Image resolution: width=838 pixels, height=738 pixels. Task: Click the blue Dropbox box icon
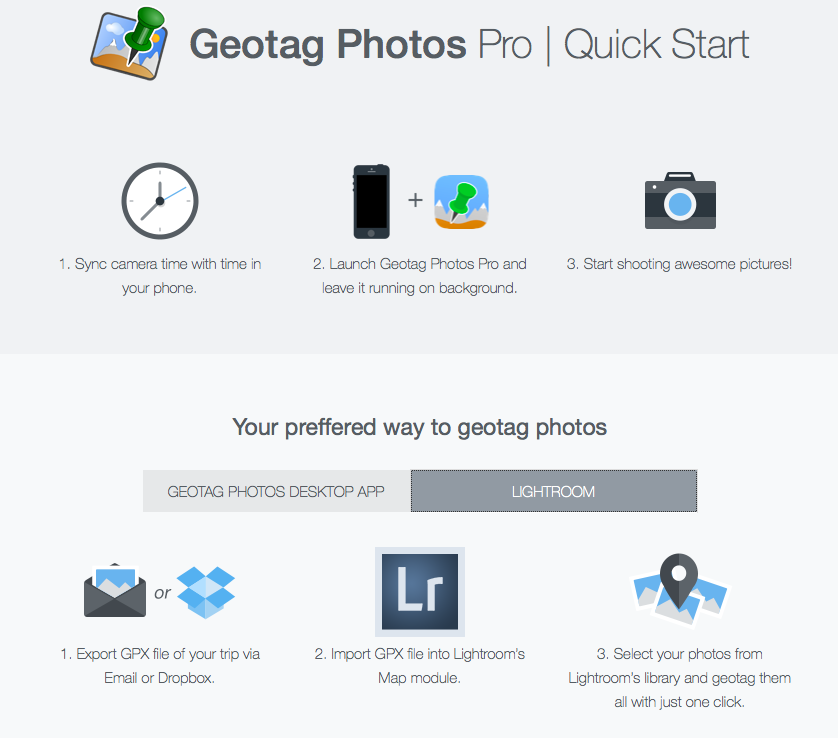tap(206, 591)
